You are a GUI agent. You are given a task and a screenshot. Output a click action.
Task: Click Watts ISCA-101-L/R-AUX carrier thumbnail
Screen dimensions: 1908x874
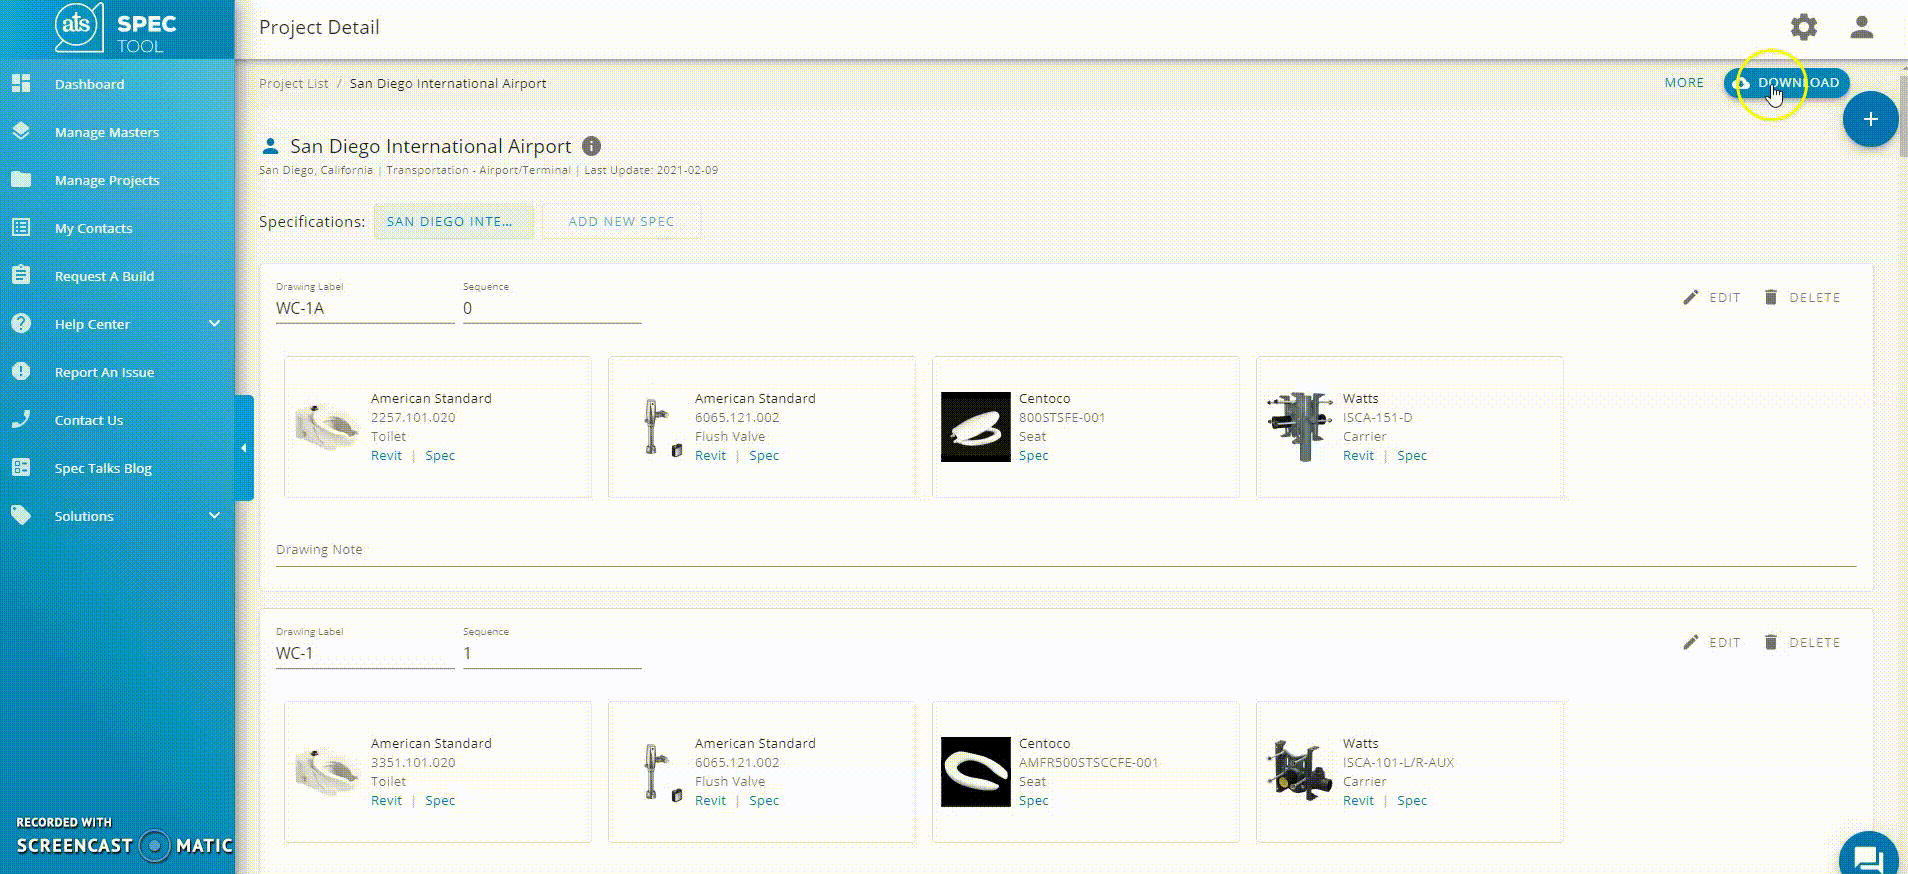tap(1299, 772)
